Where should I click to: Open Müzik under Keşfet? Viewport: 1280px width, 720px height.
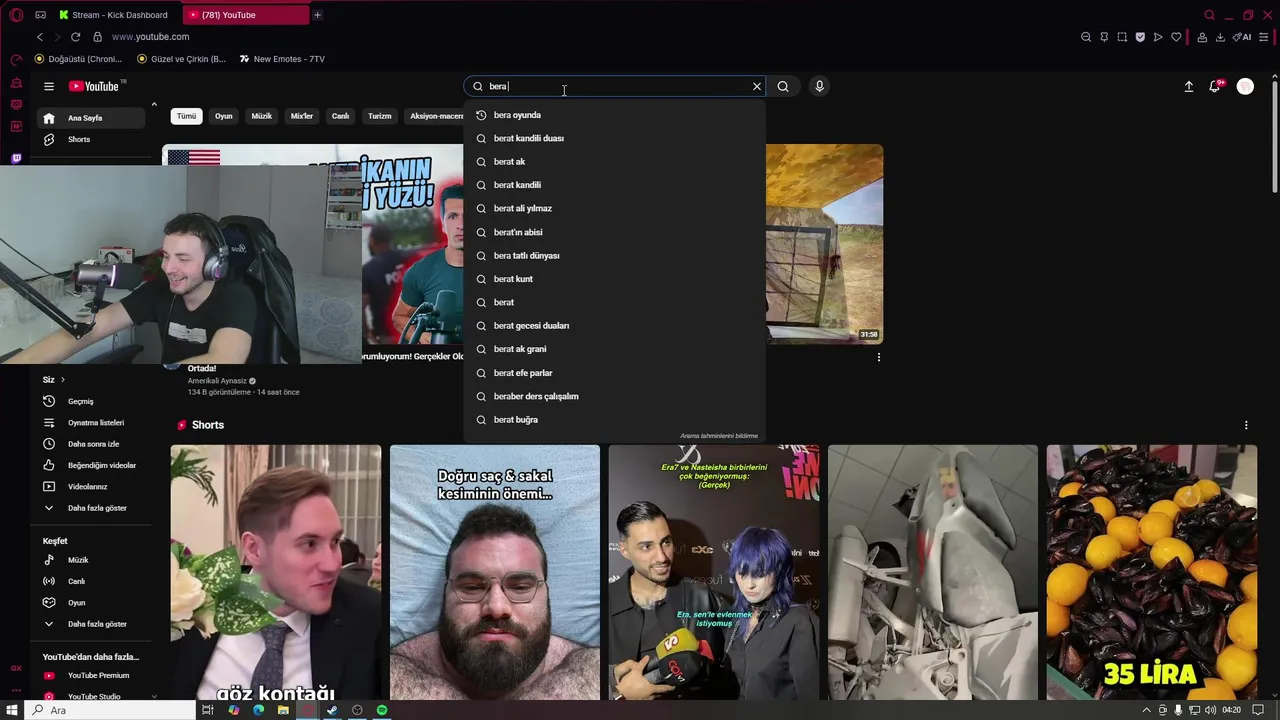point(91,560)
